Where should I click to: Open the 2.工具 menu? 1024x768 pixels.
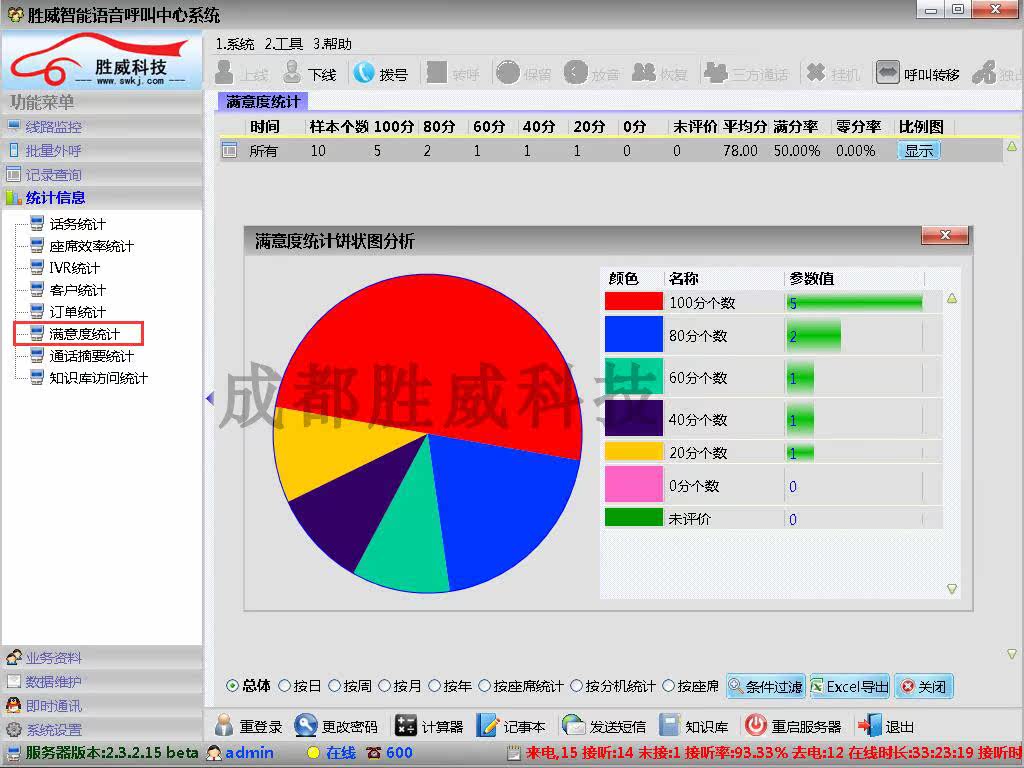pos(283,44)
